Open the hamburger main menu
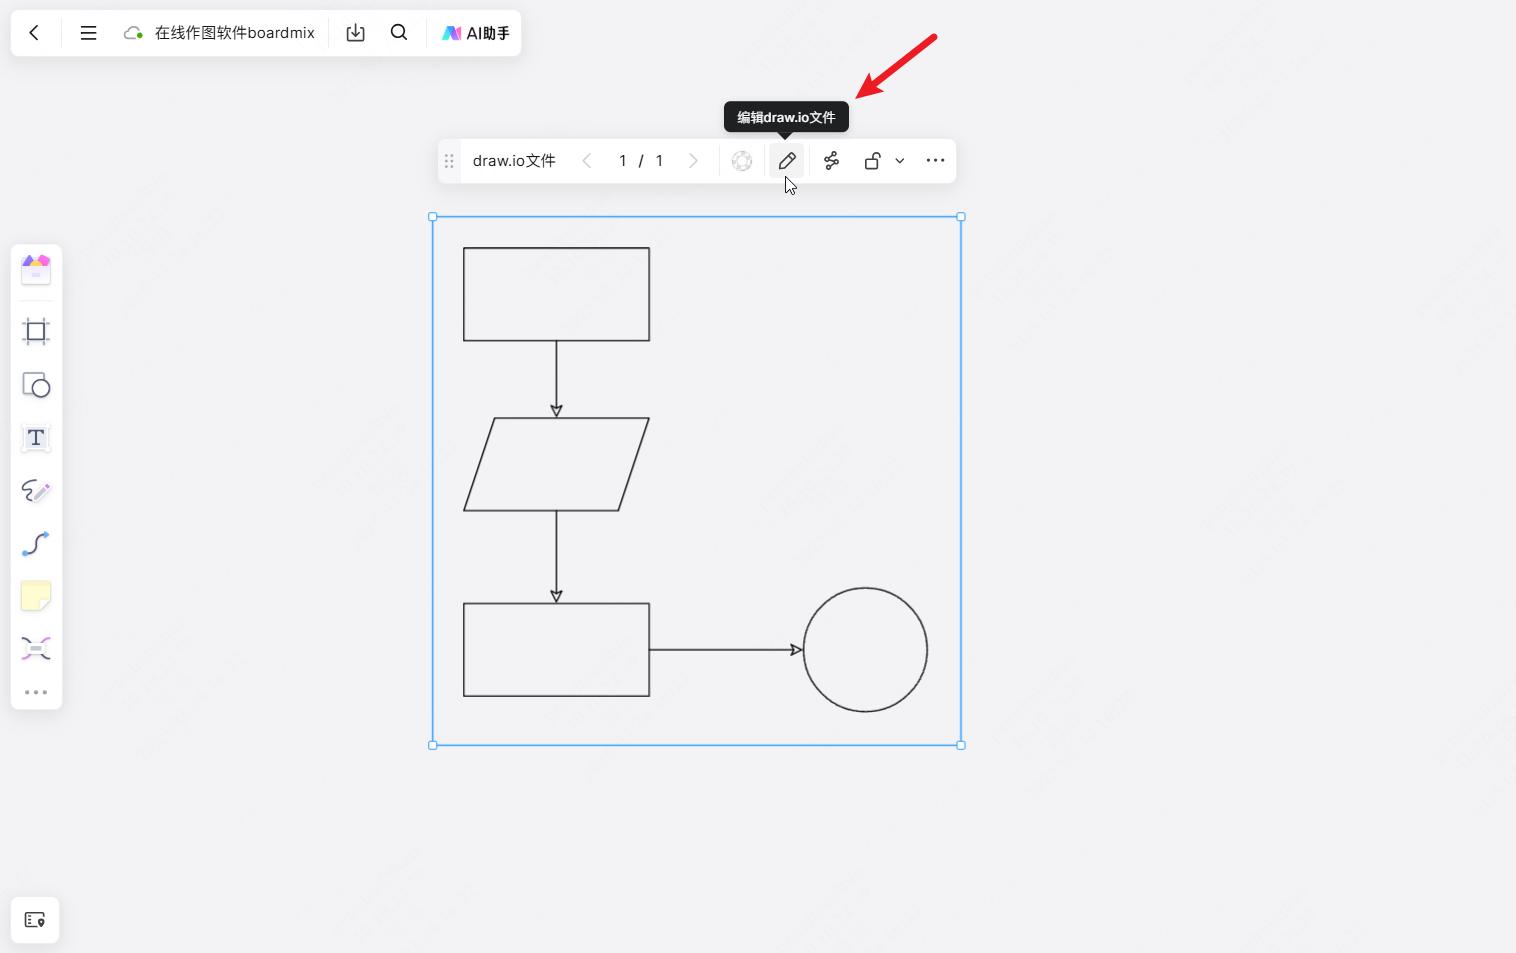The image size is (1516, 953). tap(88, 33)
